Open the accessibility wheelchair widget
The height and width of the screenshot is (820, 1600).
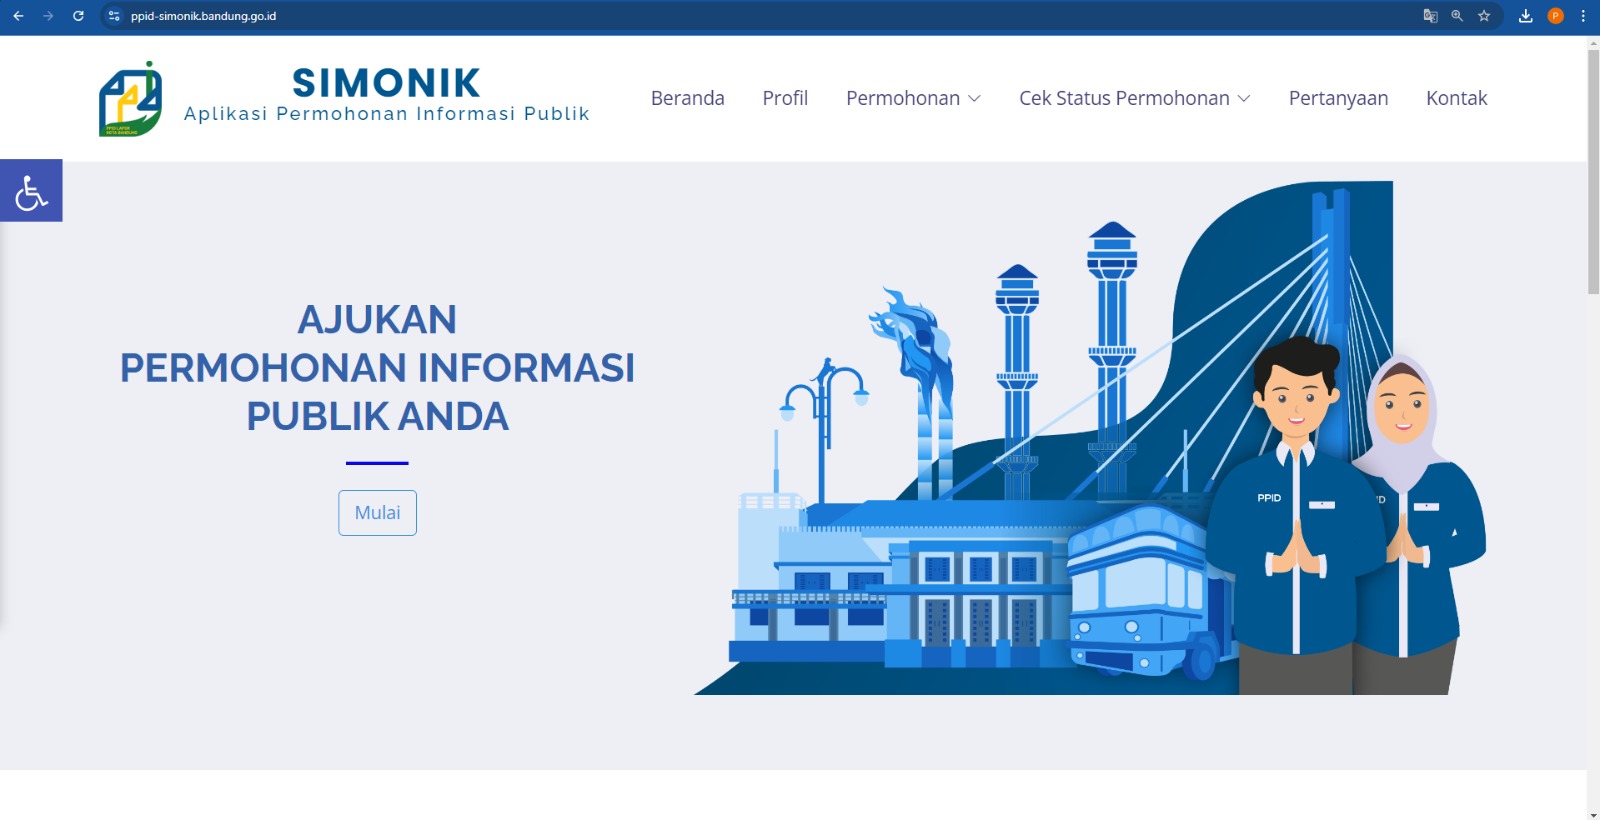[x=31, y=190]
